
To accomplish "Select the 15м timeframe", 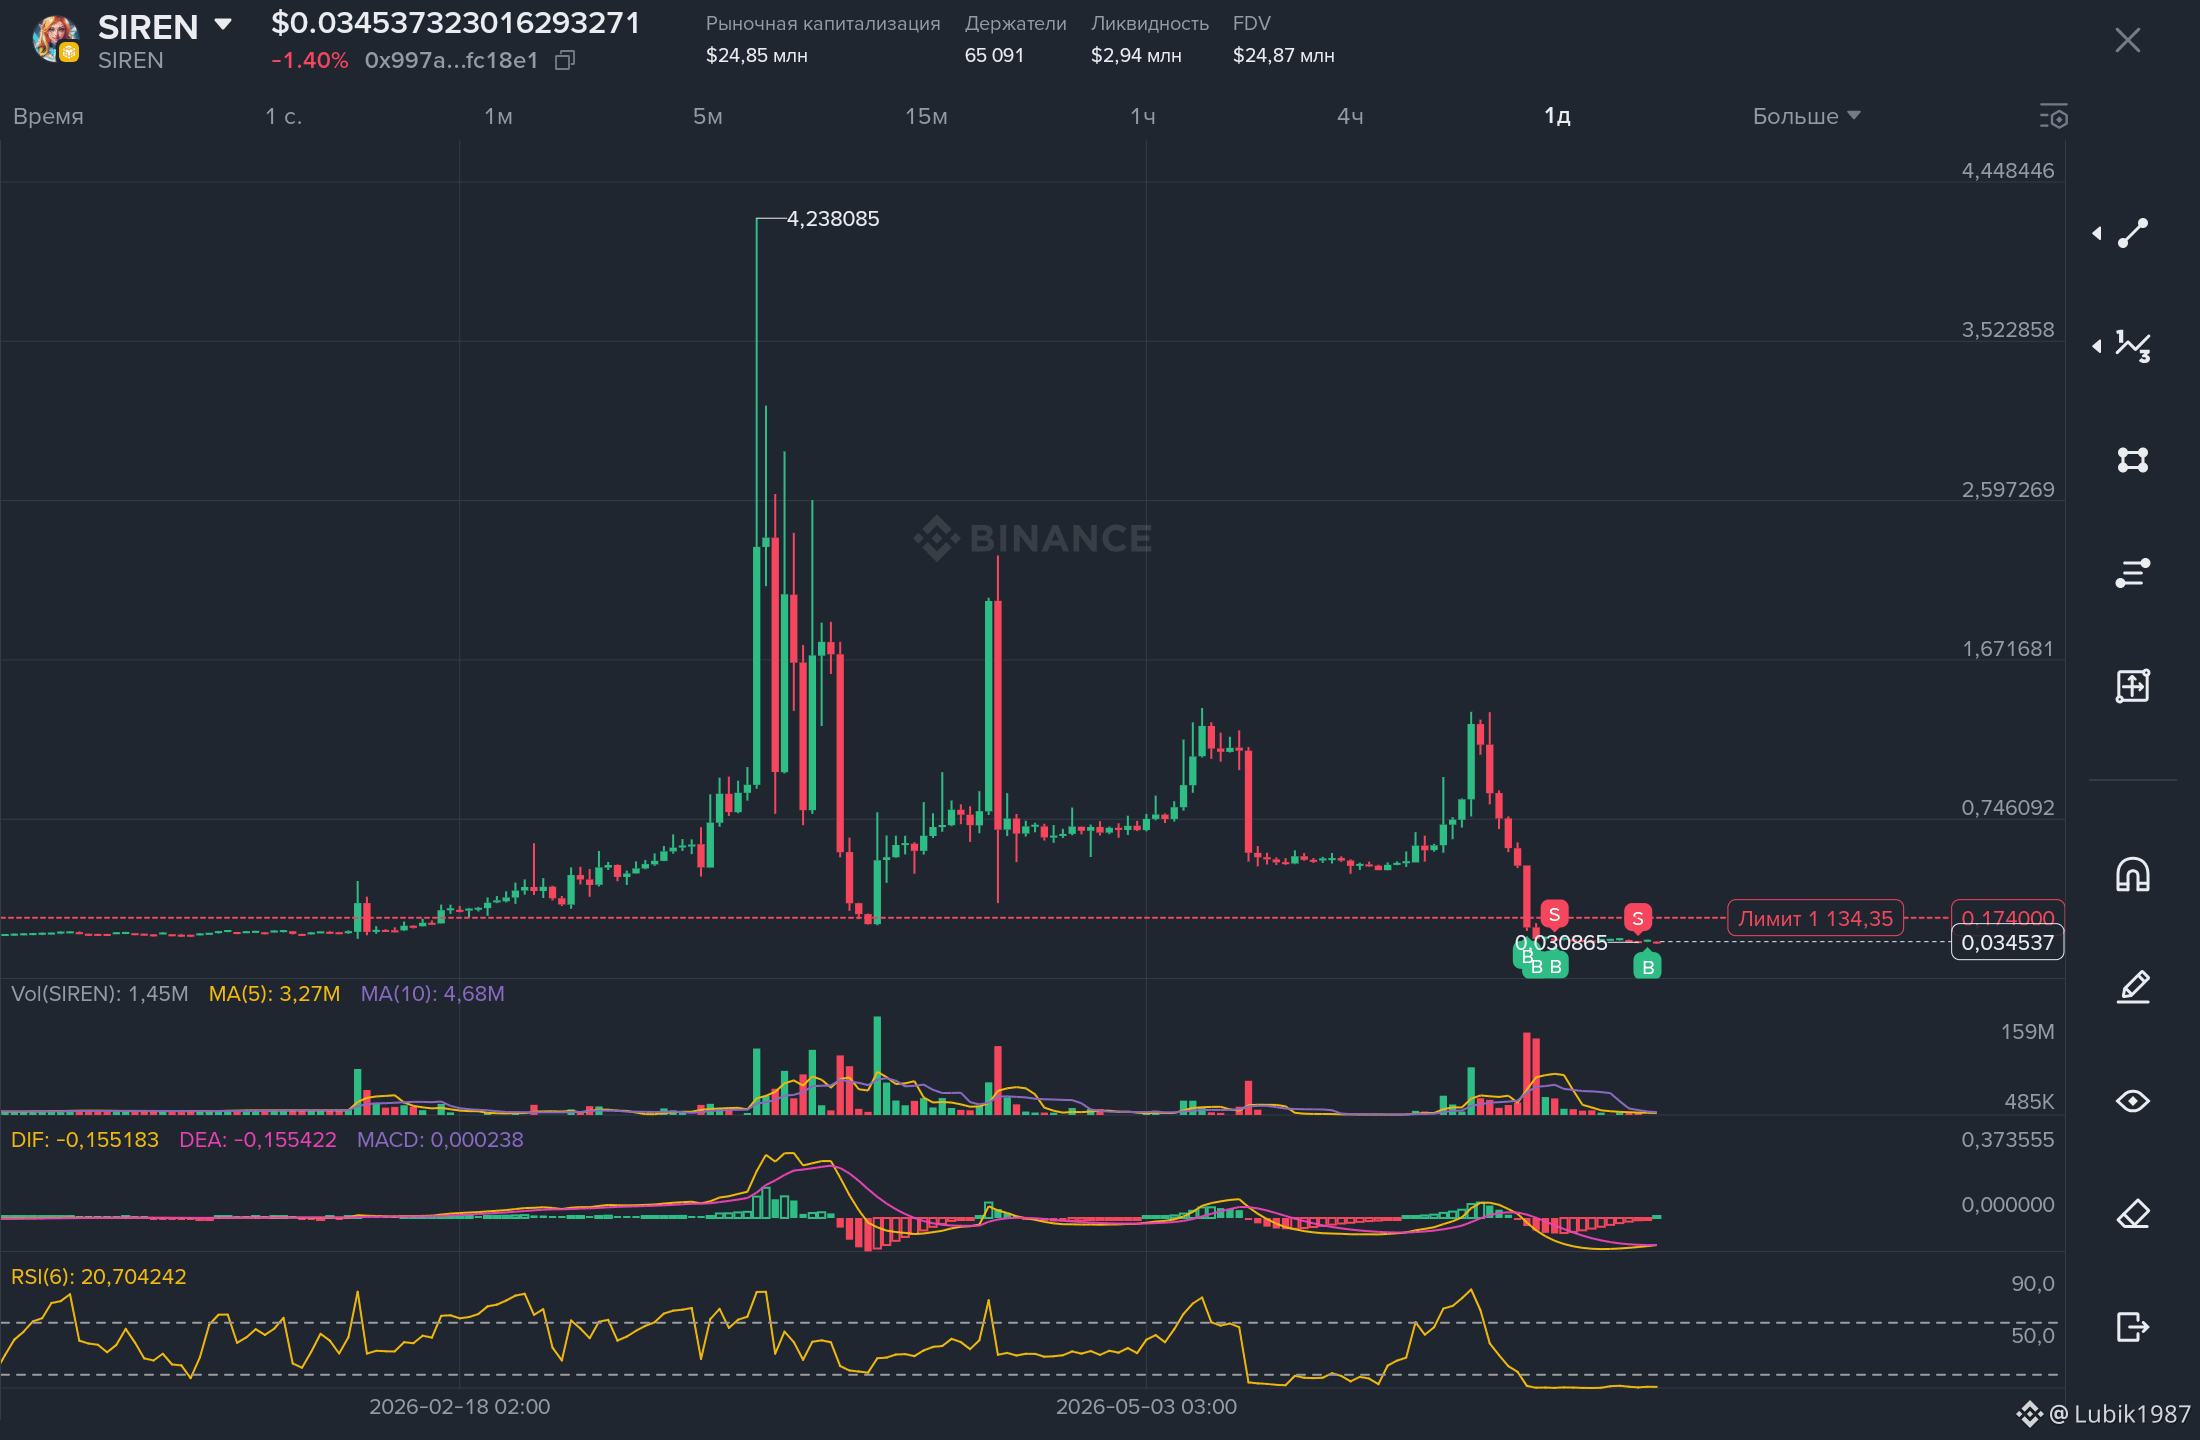I will tap(926, 116).
